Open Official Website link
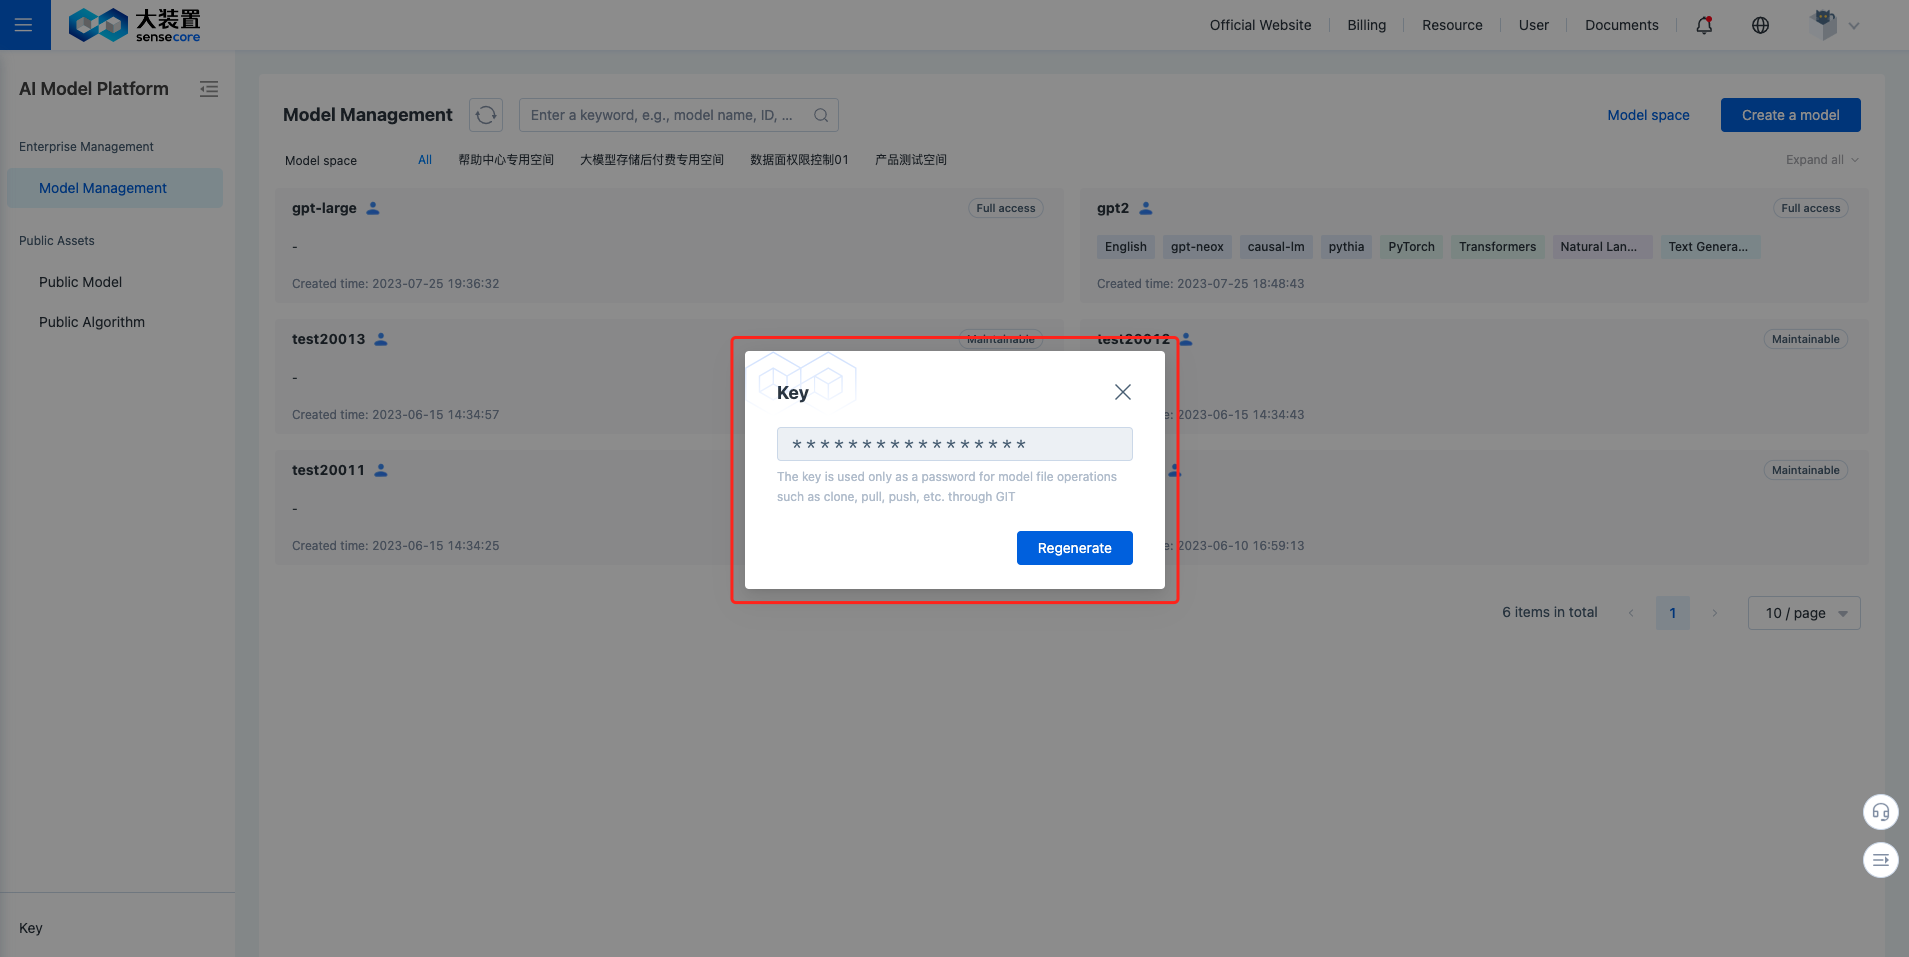The image size is (1909, 957). [1260, 25]
